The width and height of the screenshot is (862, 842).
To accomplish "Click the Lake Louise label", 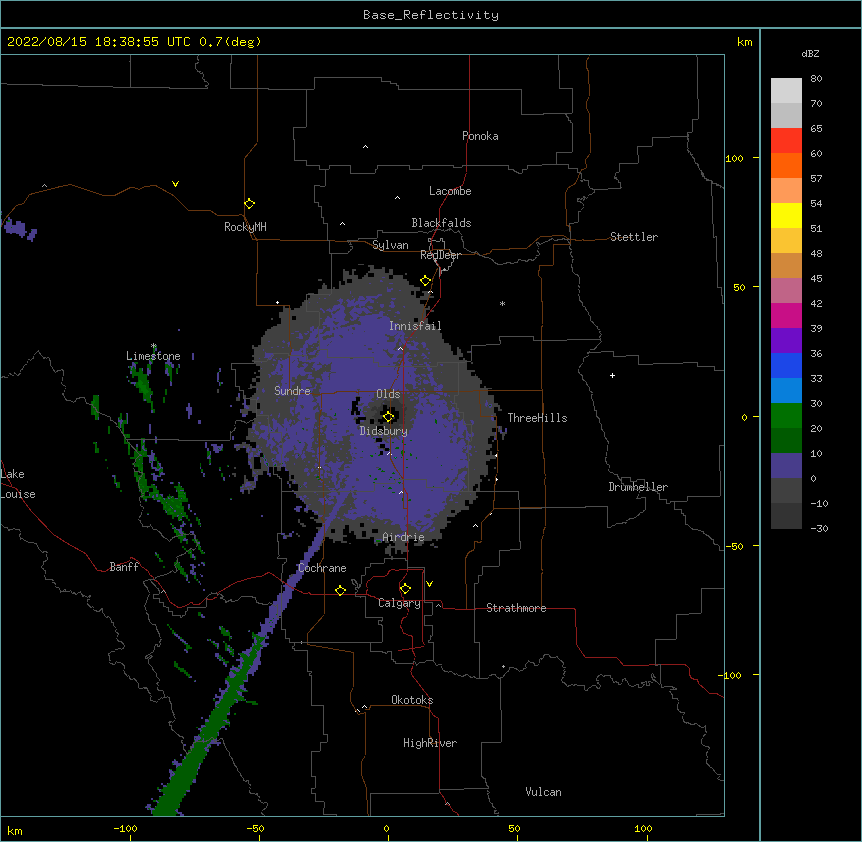I will tap(18, 484).
